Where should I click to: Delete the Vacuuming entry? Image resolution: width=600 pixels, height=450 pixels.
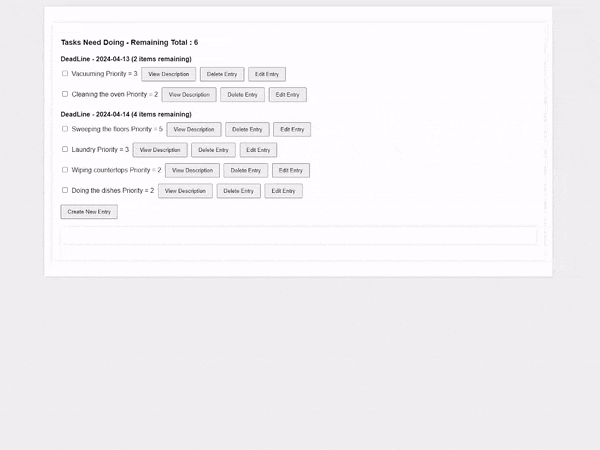click(x=222, y=74)
